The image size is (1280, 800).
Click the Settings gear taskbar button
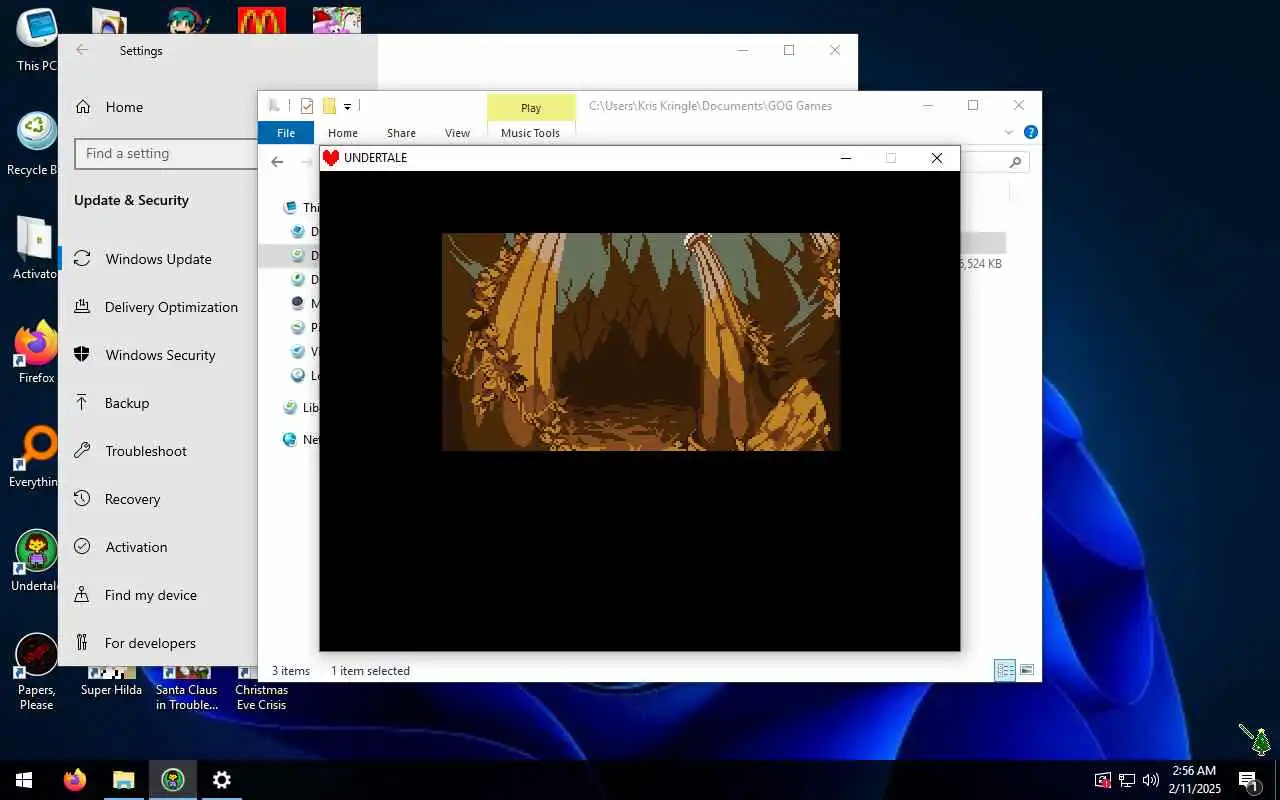click(222, 780)
